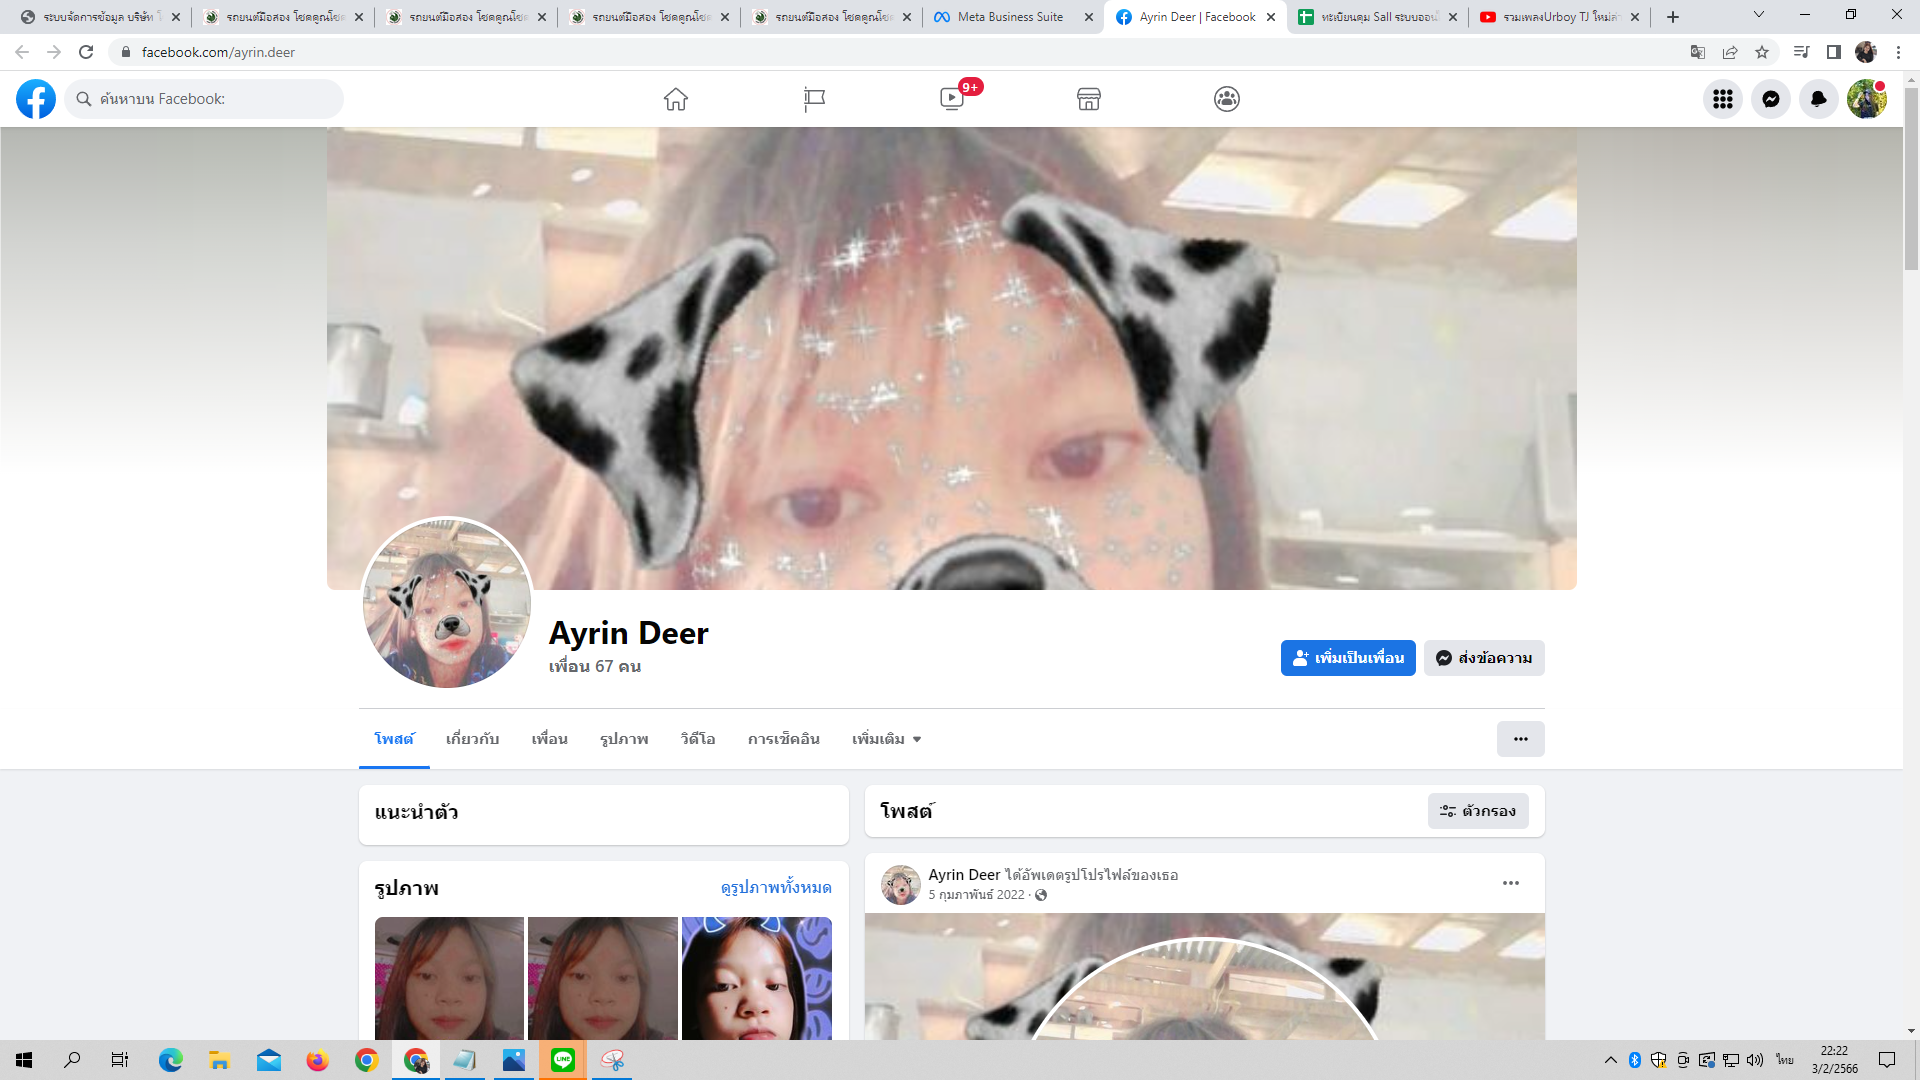Bookmark page with star icon
Viewport: 1920px width, 1080px height.
tap(1762, 52)
